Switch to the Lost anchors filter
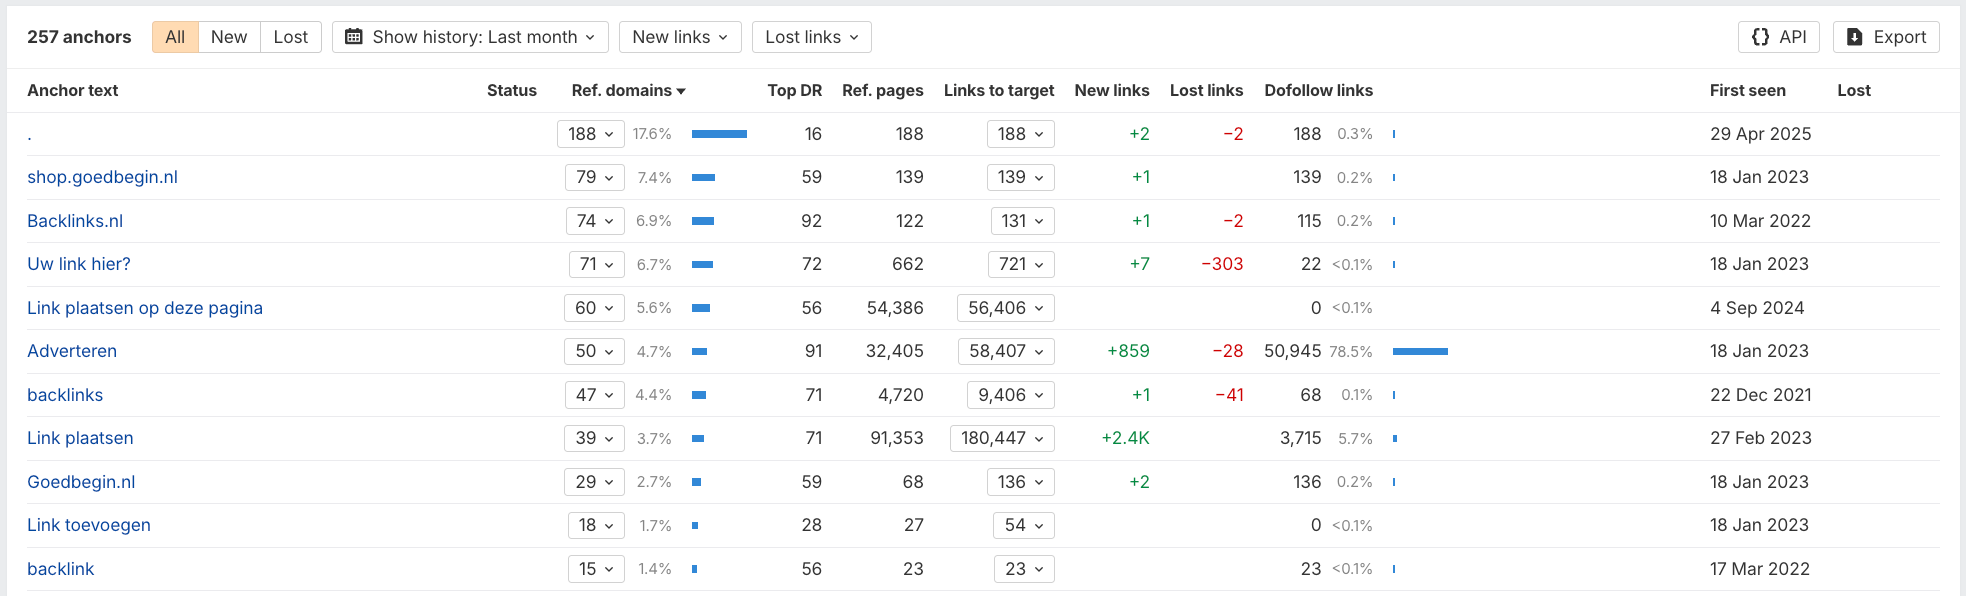The width and height of the screenshot is (1966, 596). tap(291, 37)
